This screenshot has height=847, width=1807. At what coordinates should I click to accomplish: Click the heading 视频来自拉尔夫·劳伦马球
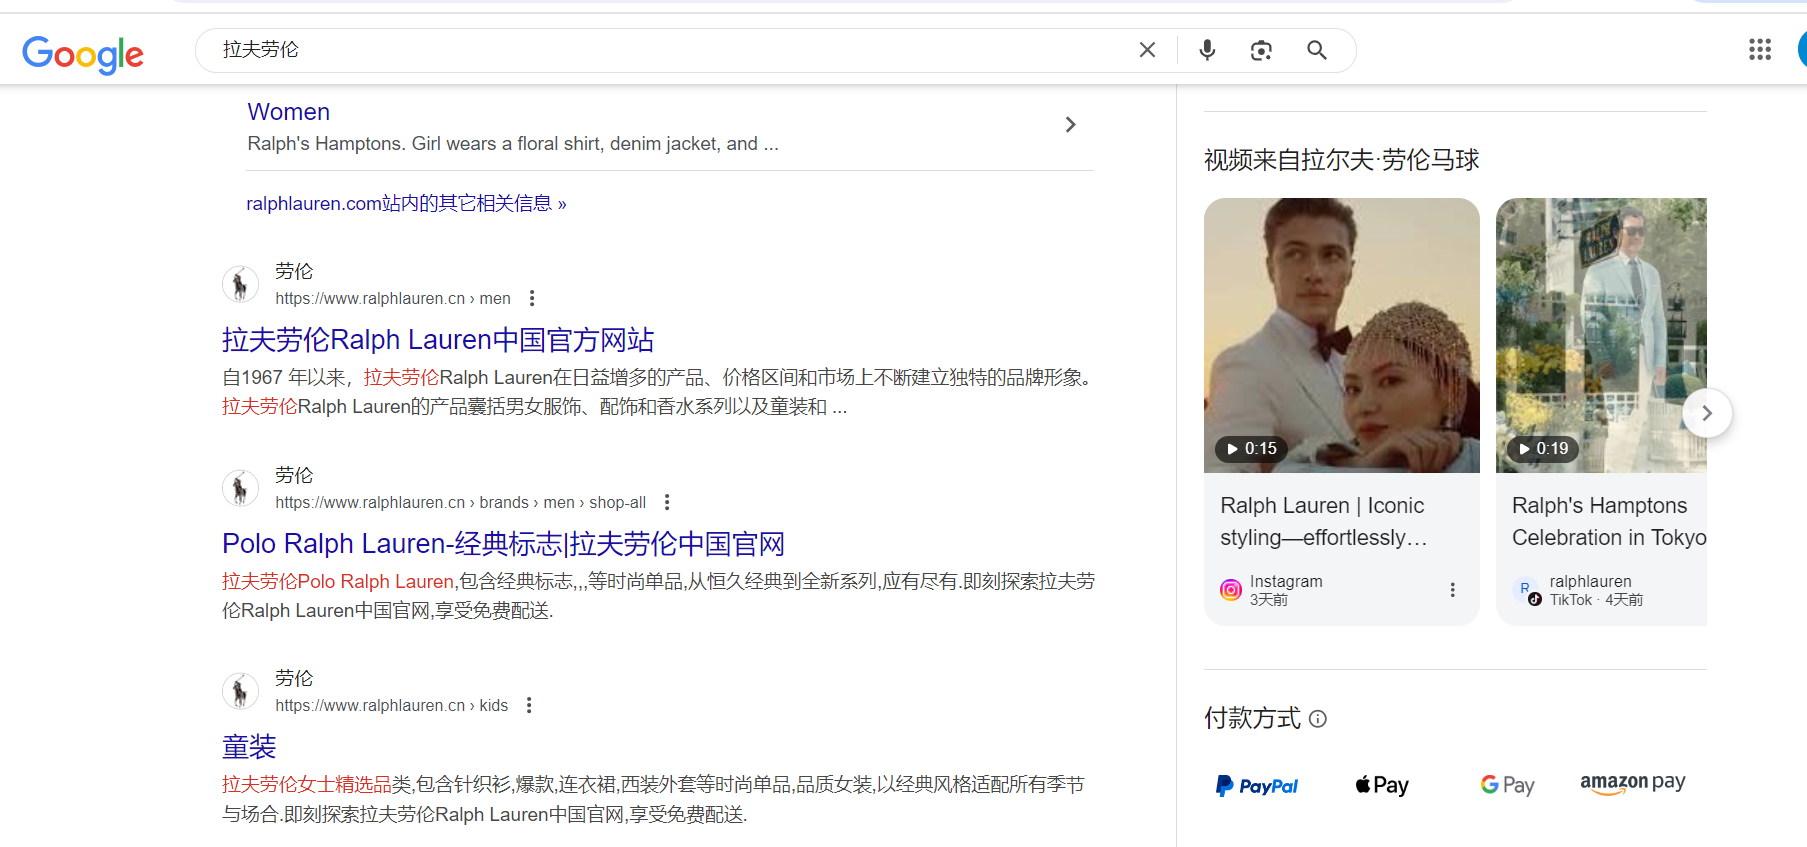(x=1341, y=160)
